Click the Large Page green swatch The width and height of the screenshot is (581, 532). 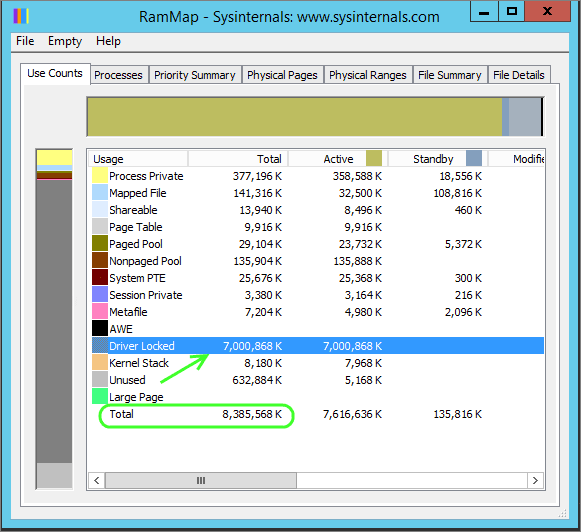click(x=100, y=396)
